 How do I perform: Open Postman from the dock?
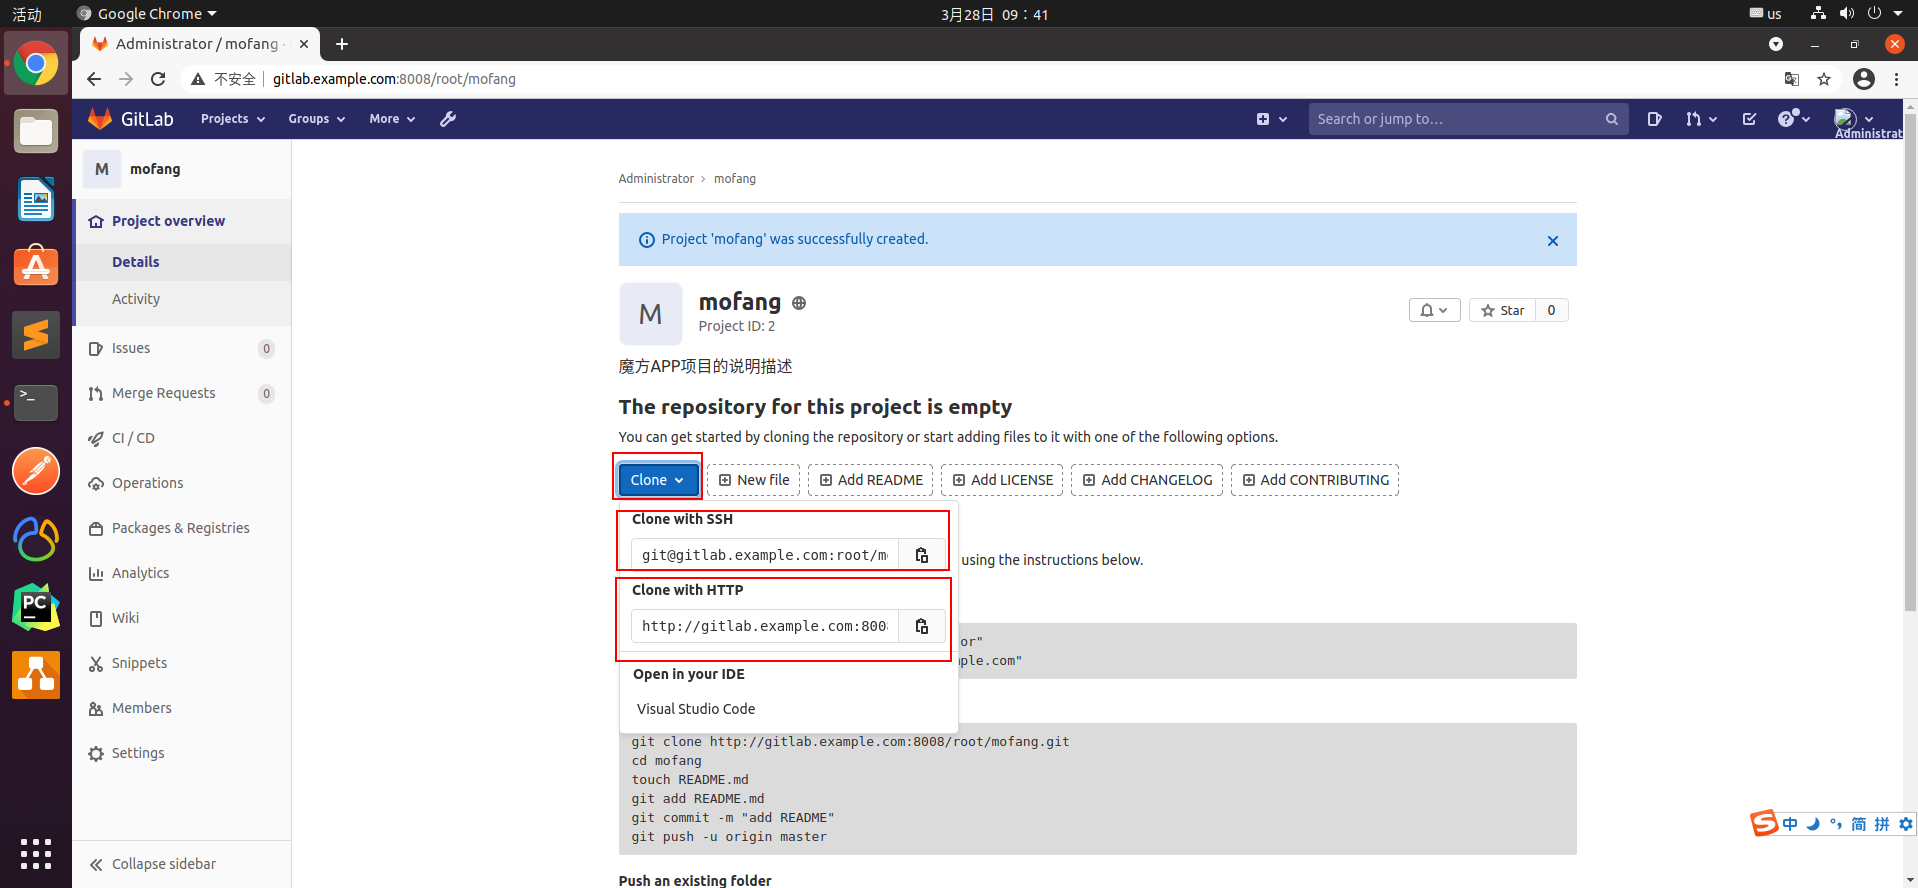[x=36, y=471]
